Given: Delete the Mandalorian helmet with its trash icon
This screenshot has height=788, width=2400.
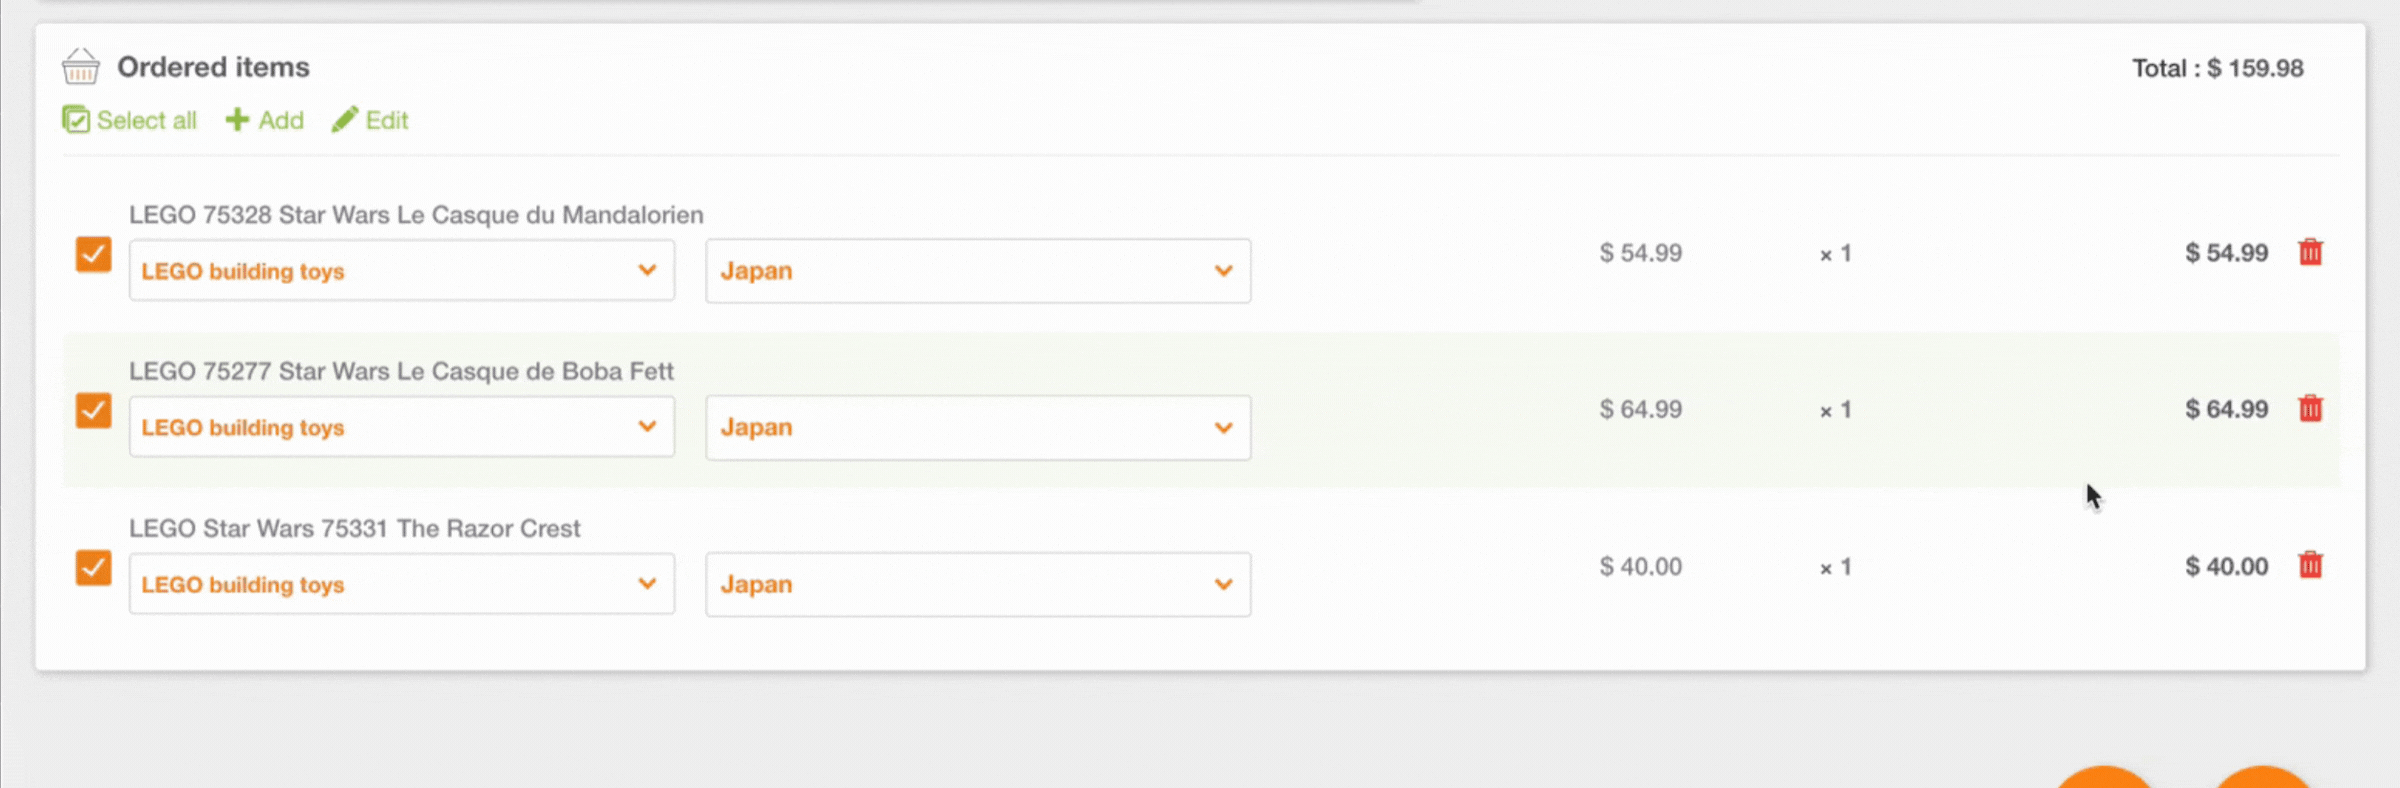Looking at the screenshot, I should click(2311, 252).
